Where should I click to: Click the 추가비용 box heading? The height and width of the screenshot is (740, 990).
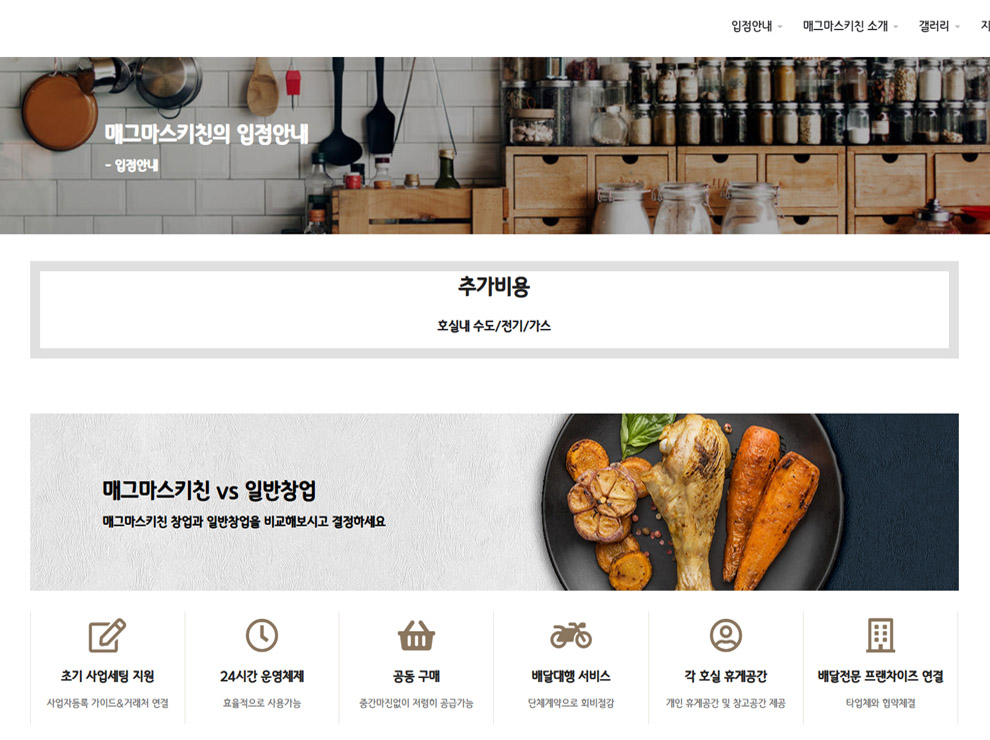point(494,287)
